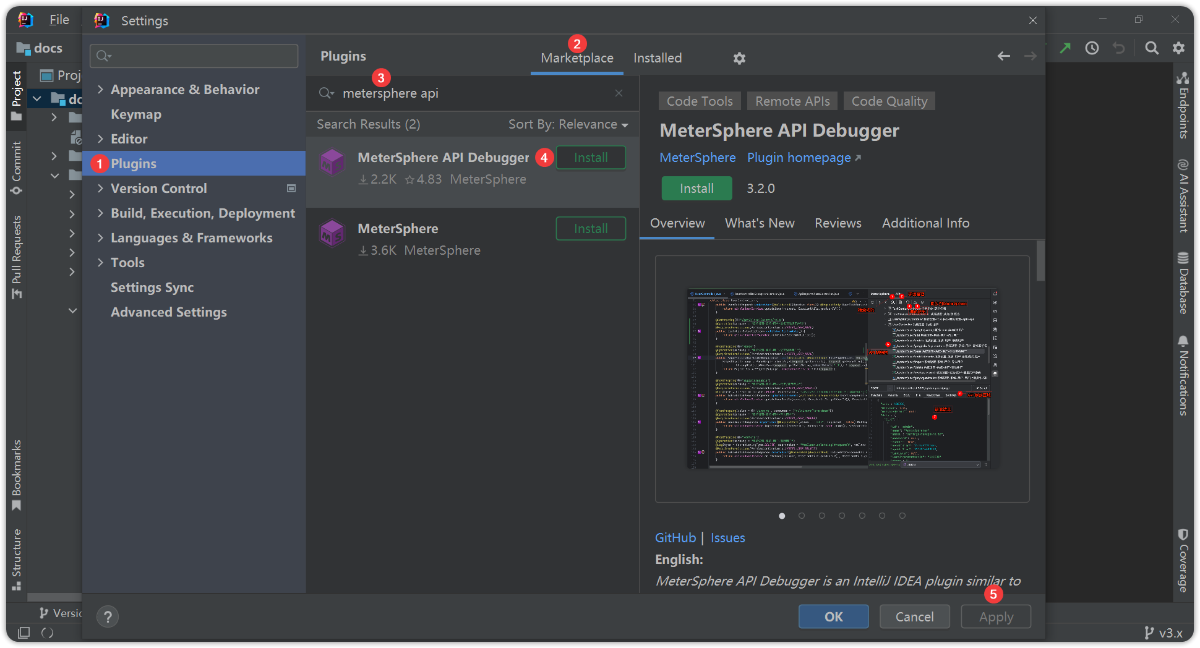Image resolution: width=1200 pixels, height=648 pixels.
Task: Focus the plugin search field with metersphere api
Action: pyautogui.click(x=472, y=93)
